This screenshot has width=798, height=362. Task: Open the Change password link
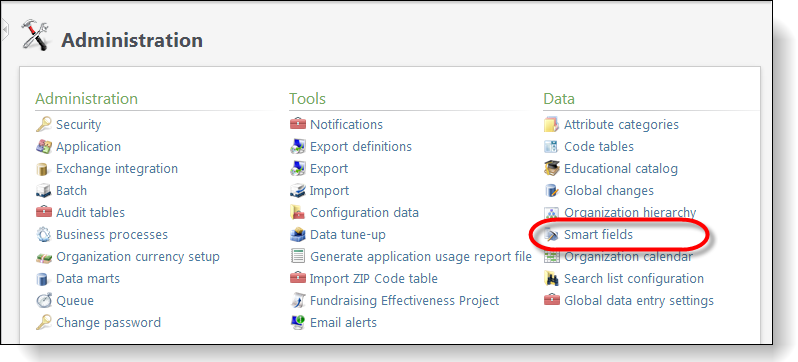click(108, 322)
